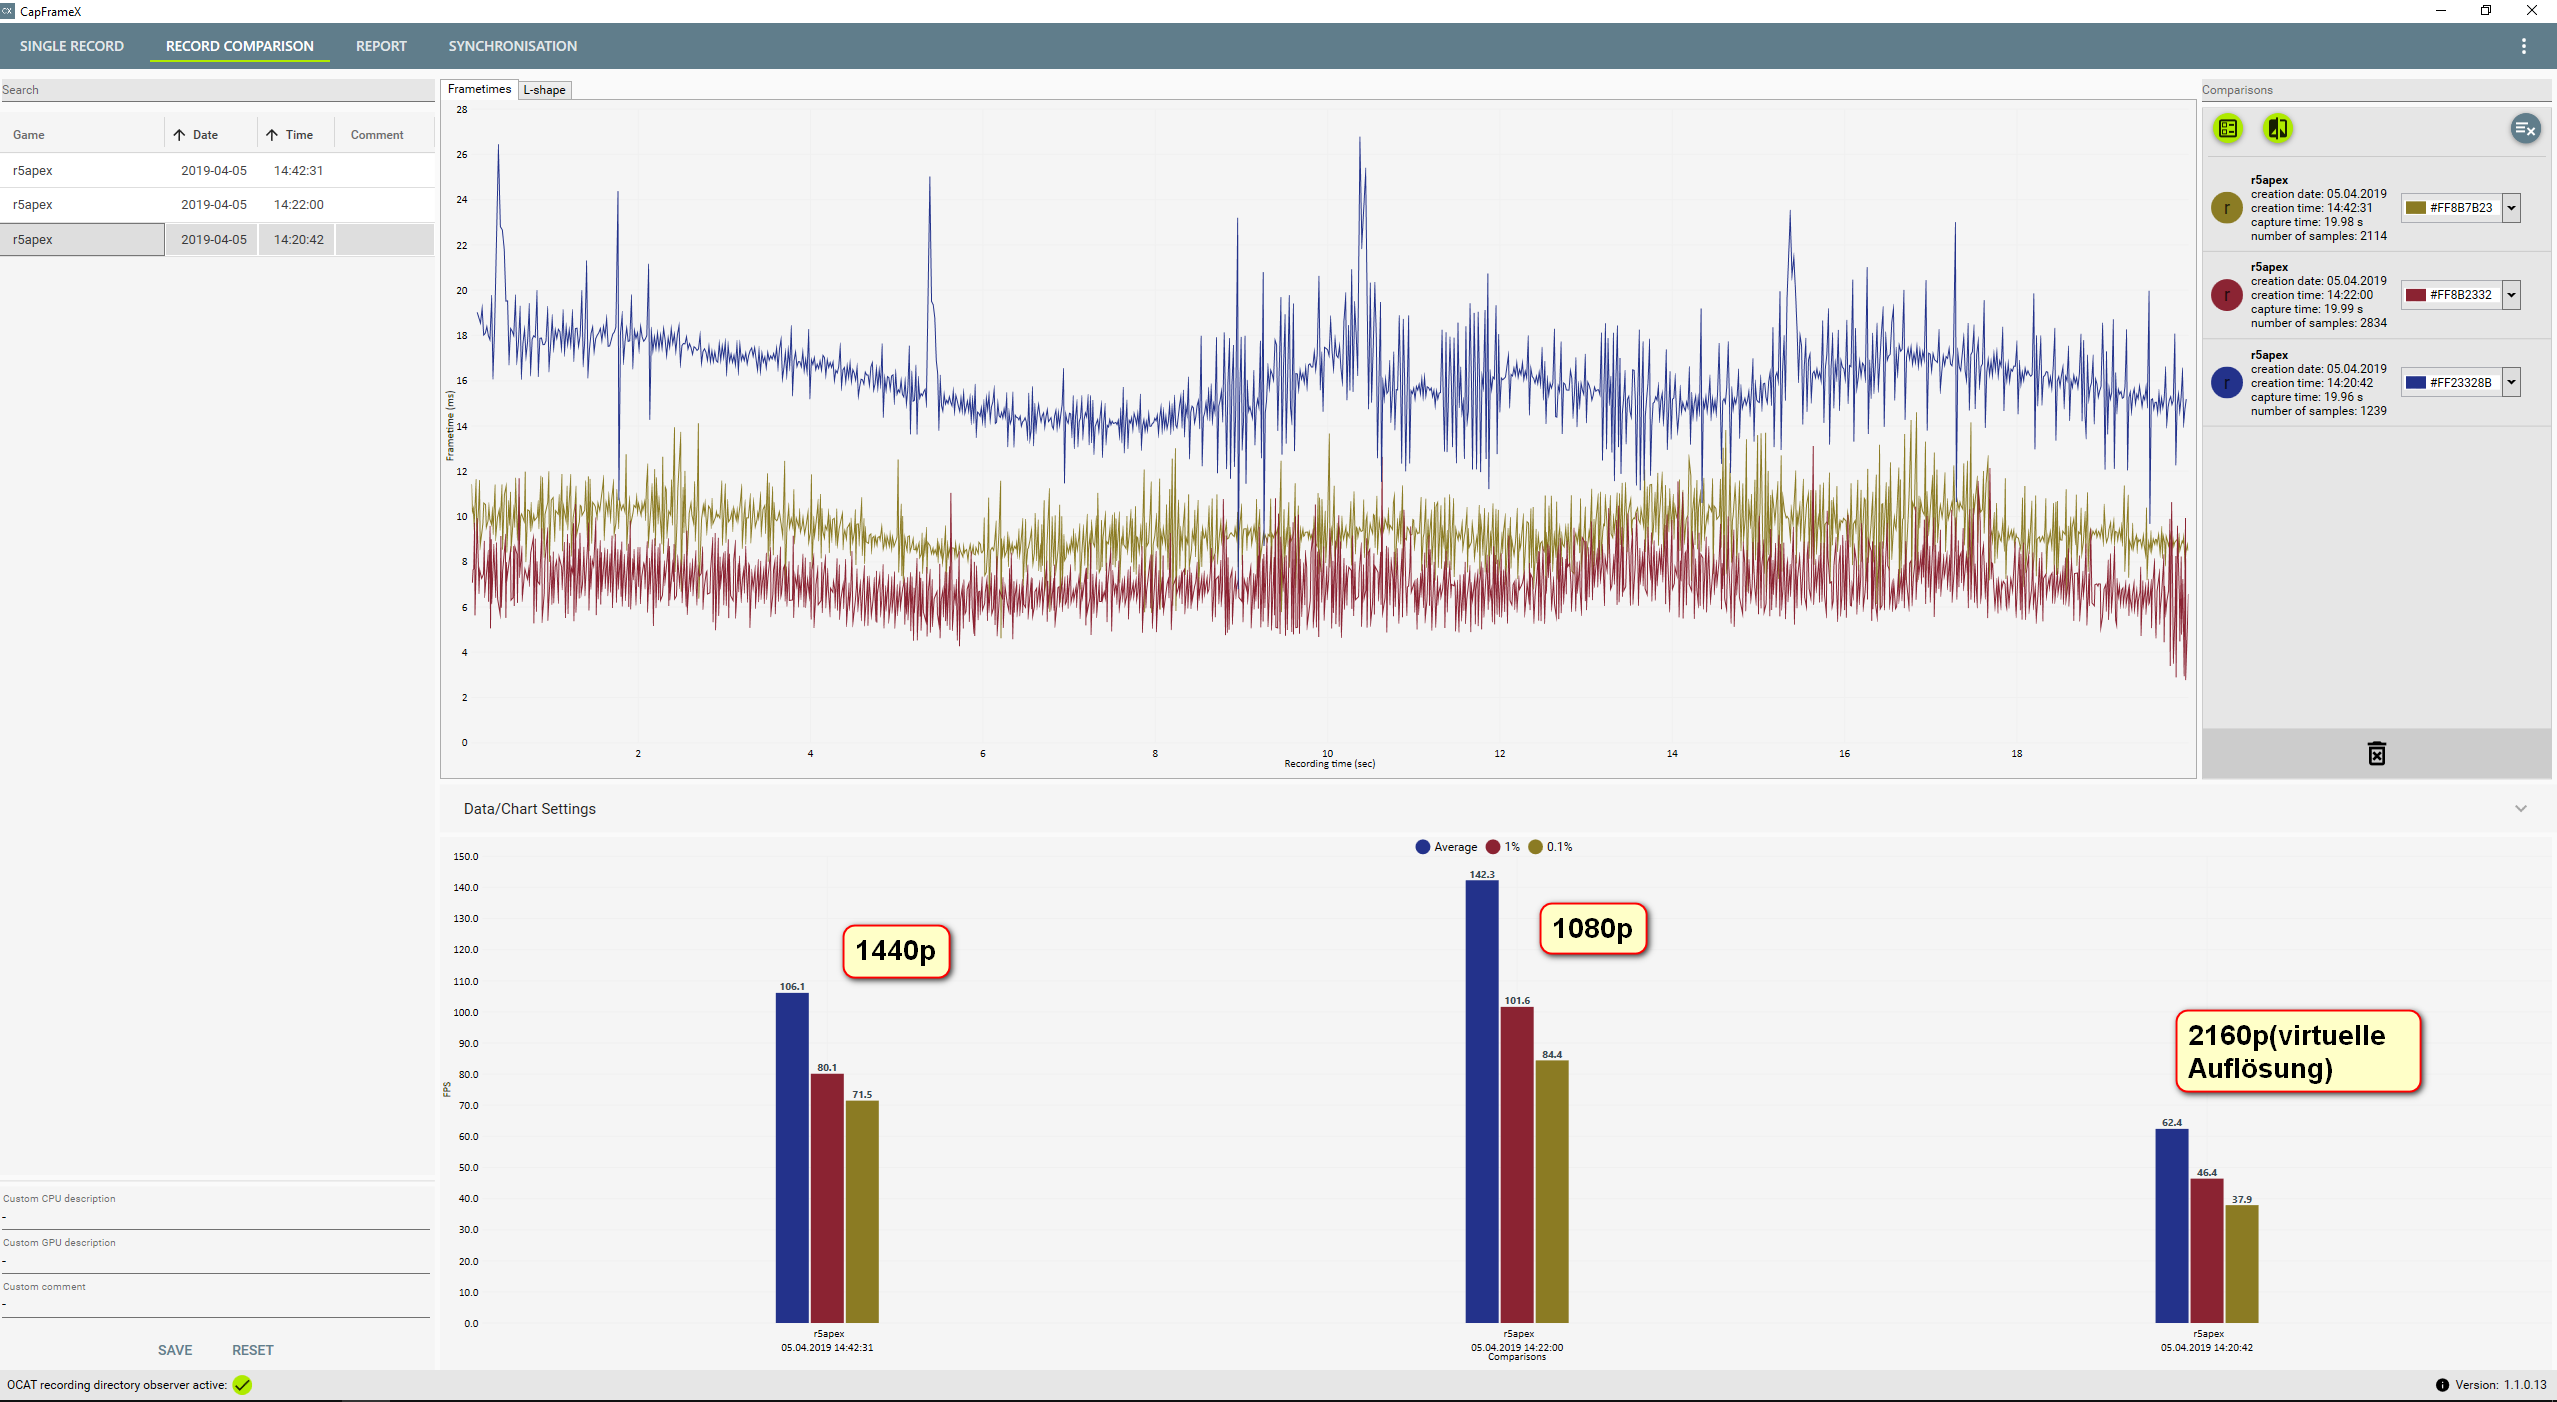The height and width of the screenshot is (1402, 2557).
Task: Click the blue 'r' avatar of the 14:20:42 record
Action: (2226, 383)
